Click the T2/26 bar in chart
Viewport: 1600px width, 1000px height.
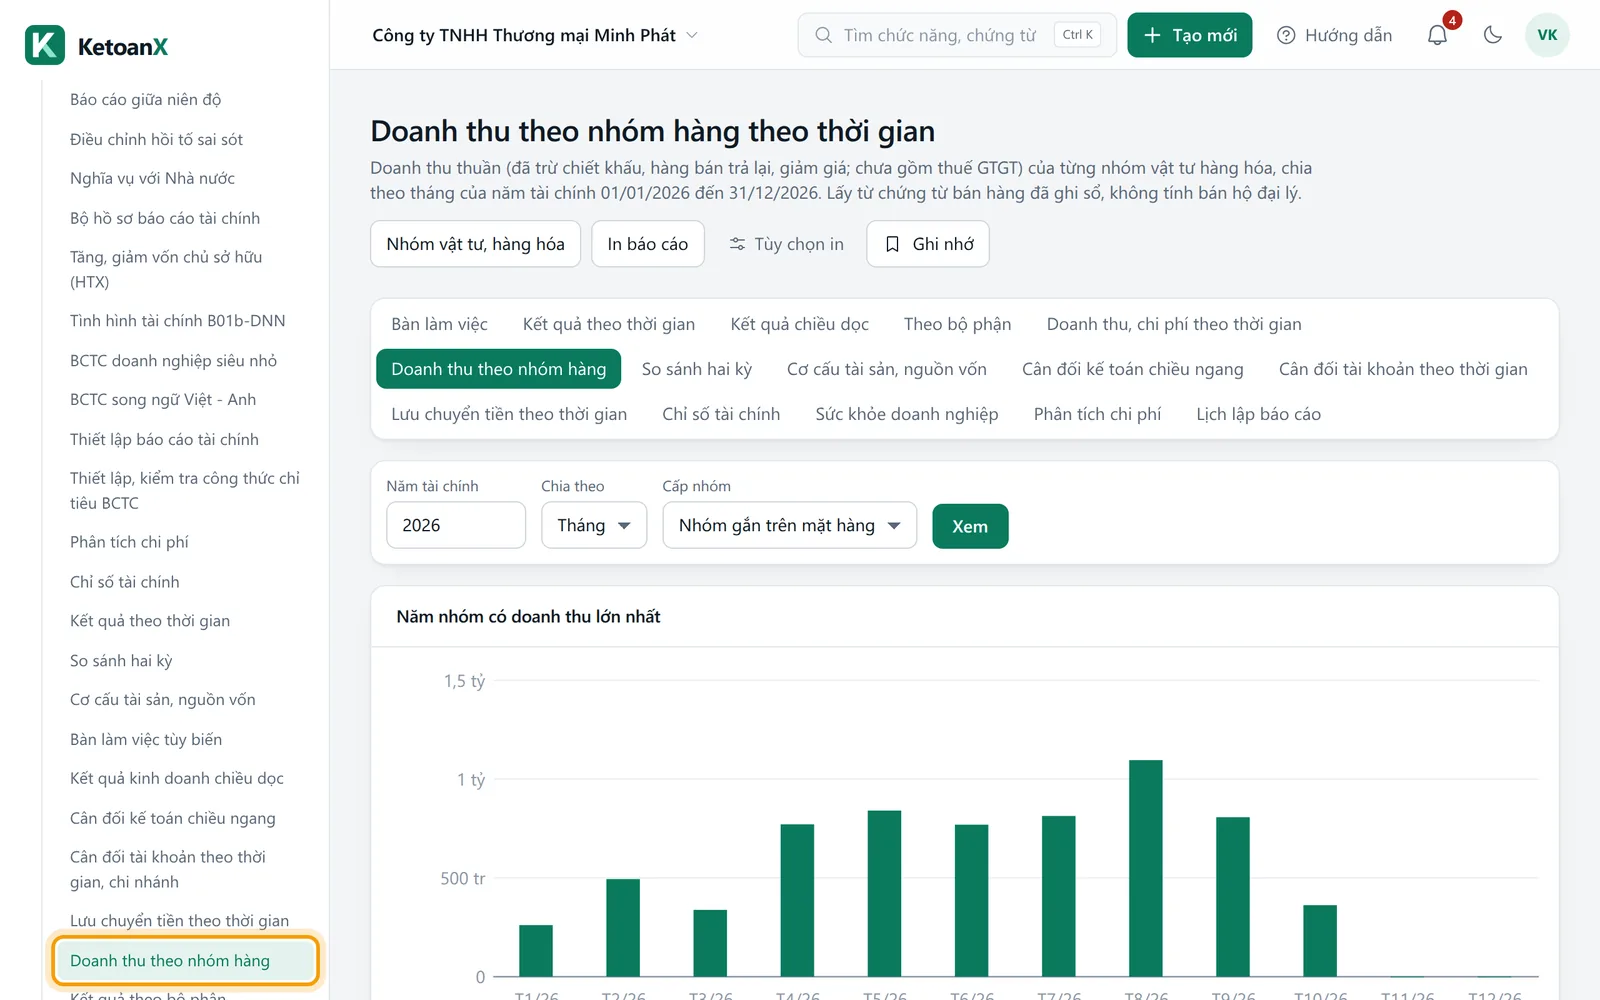coord(623,928)
